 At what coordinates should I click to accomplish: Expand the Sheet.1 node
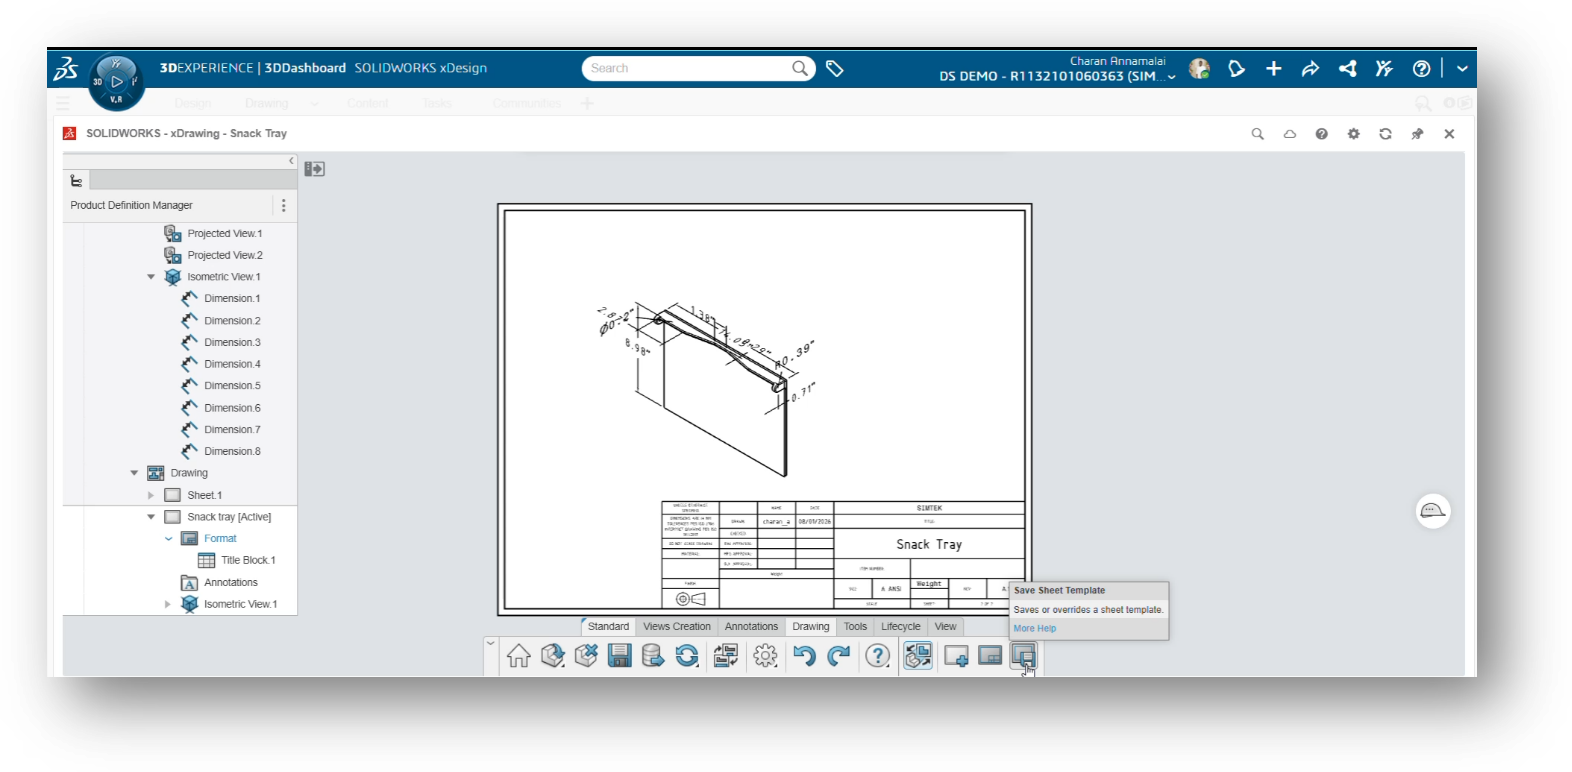151,495
